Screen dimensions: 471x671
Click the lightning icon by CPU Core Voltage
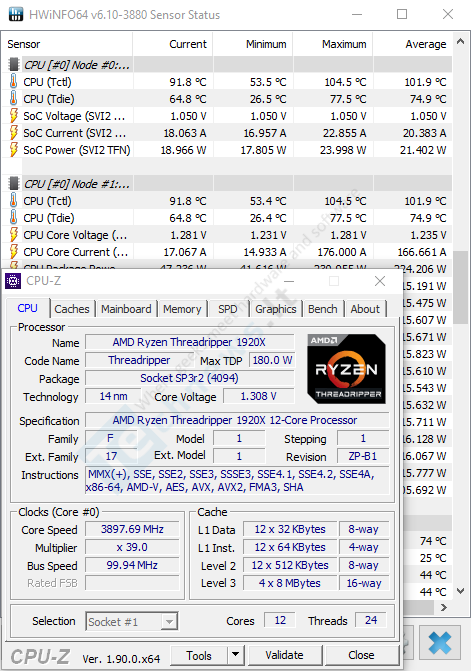[x=14, y=235]
